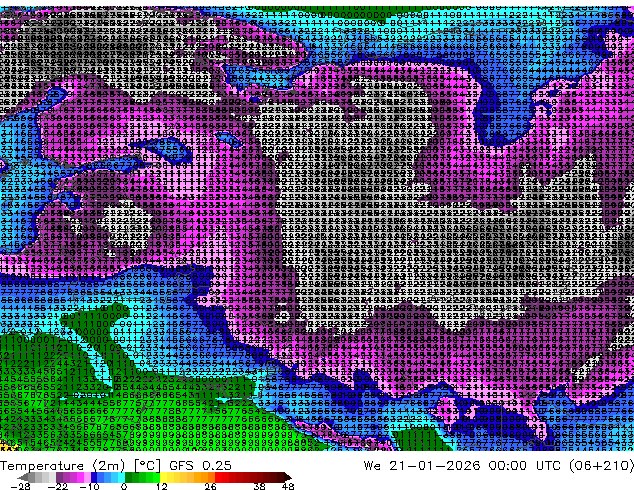Click the -22 label on the color scale

(x=57, y=486)
